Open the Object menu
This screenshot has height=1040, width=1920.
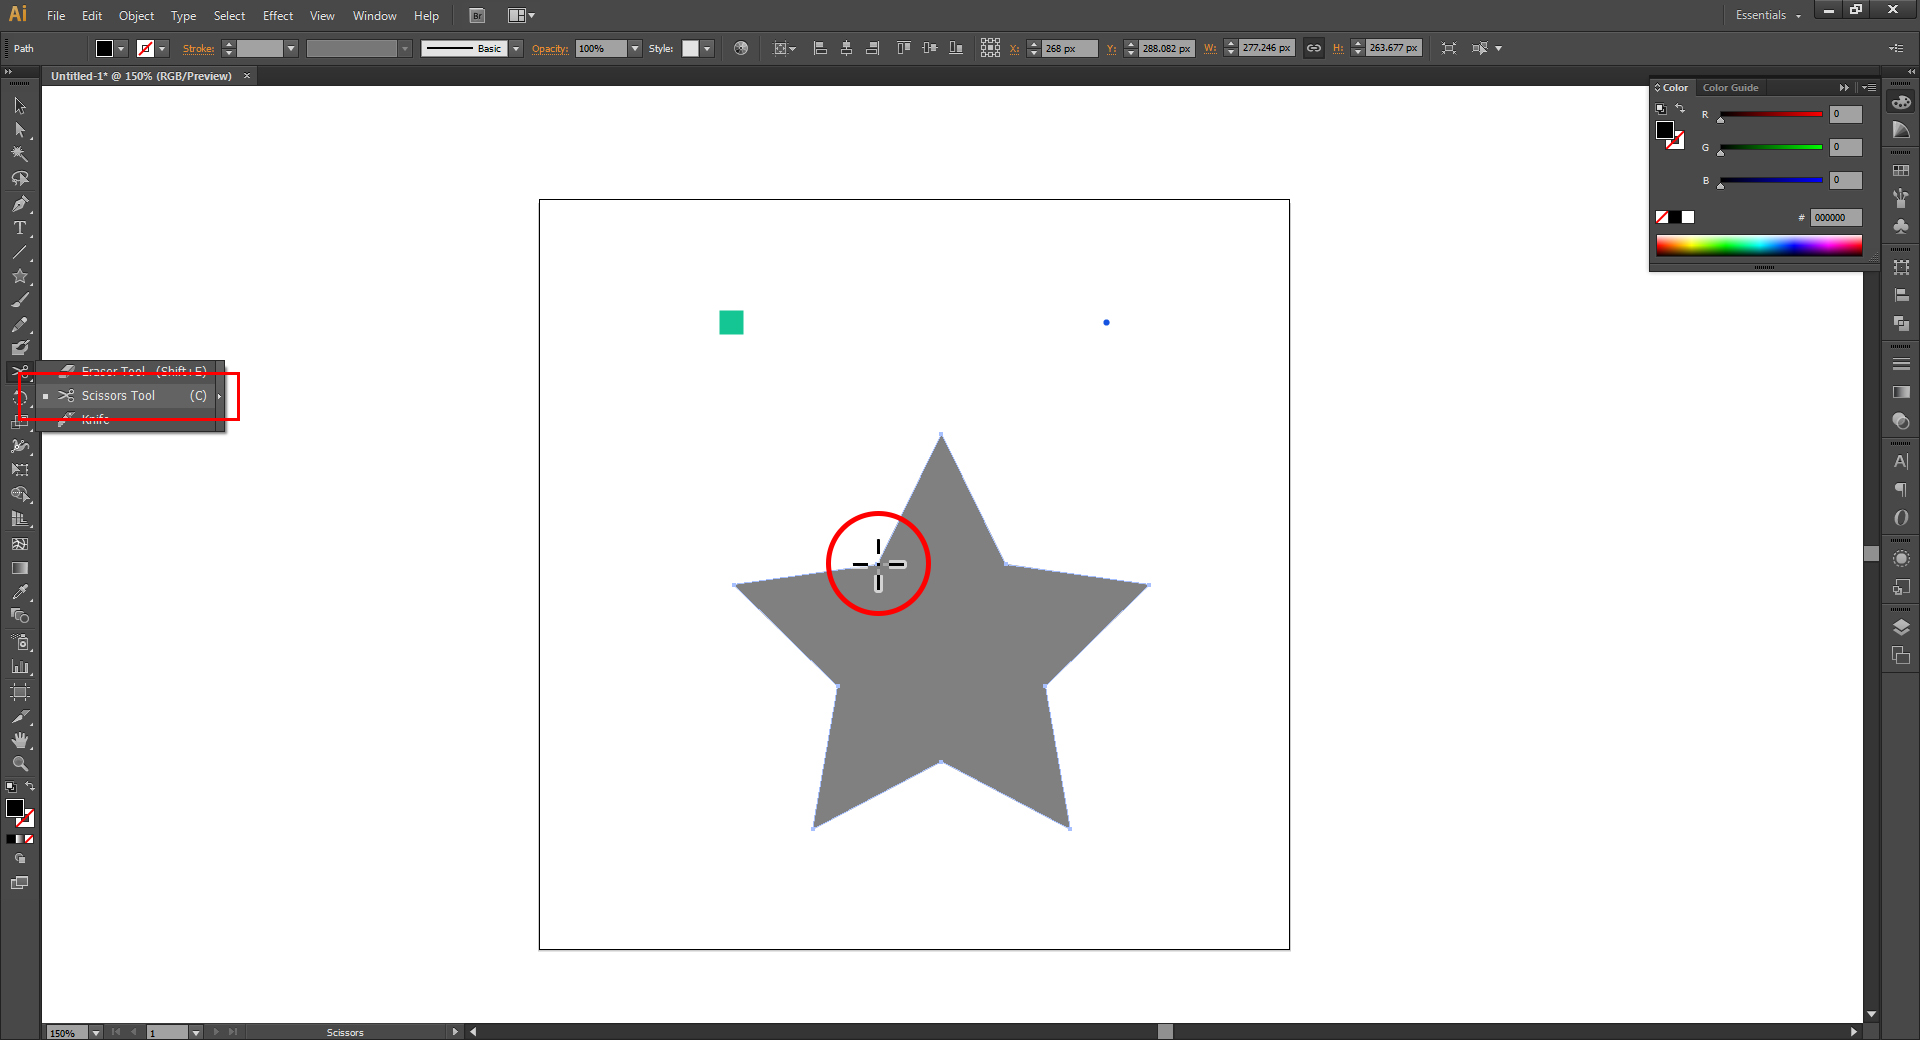(137, 15)
